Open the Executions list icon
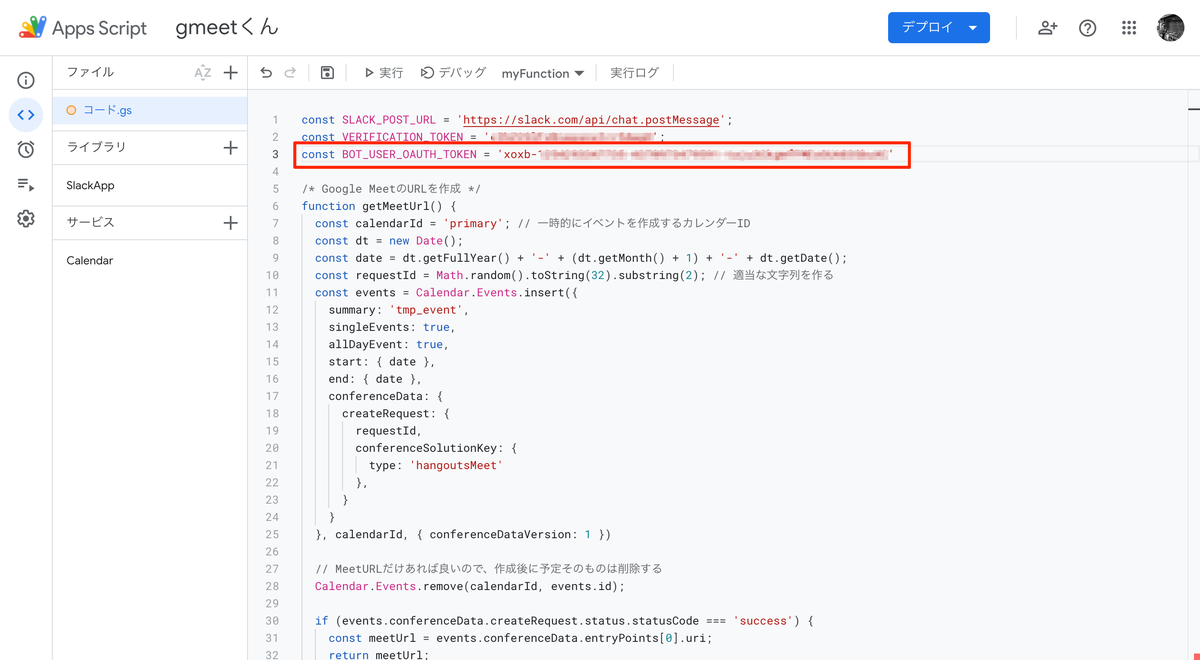The image size is (1200, 660). coord(26,185)
